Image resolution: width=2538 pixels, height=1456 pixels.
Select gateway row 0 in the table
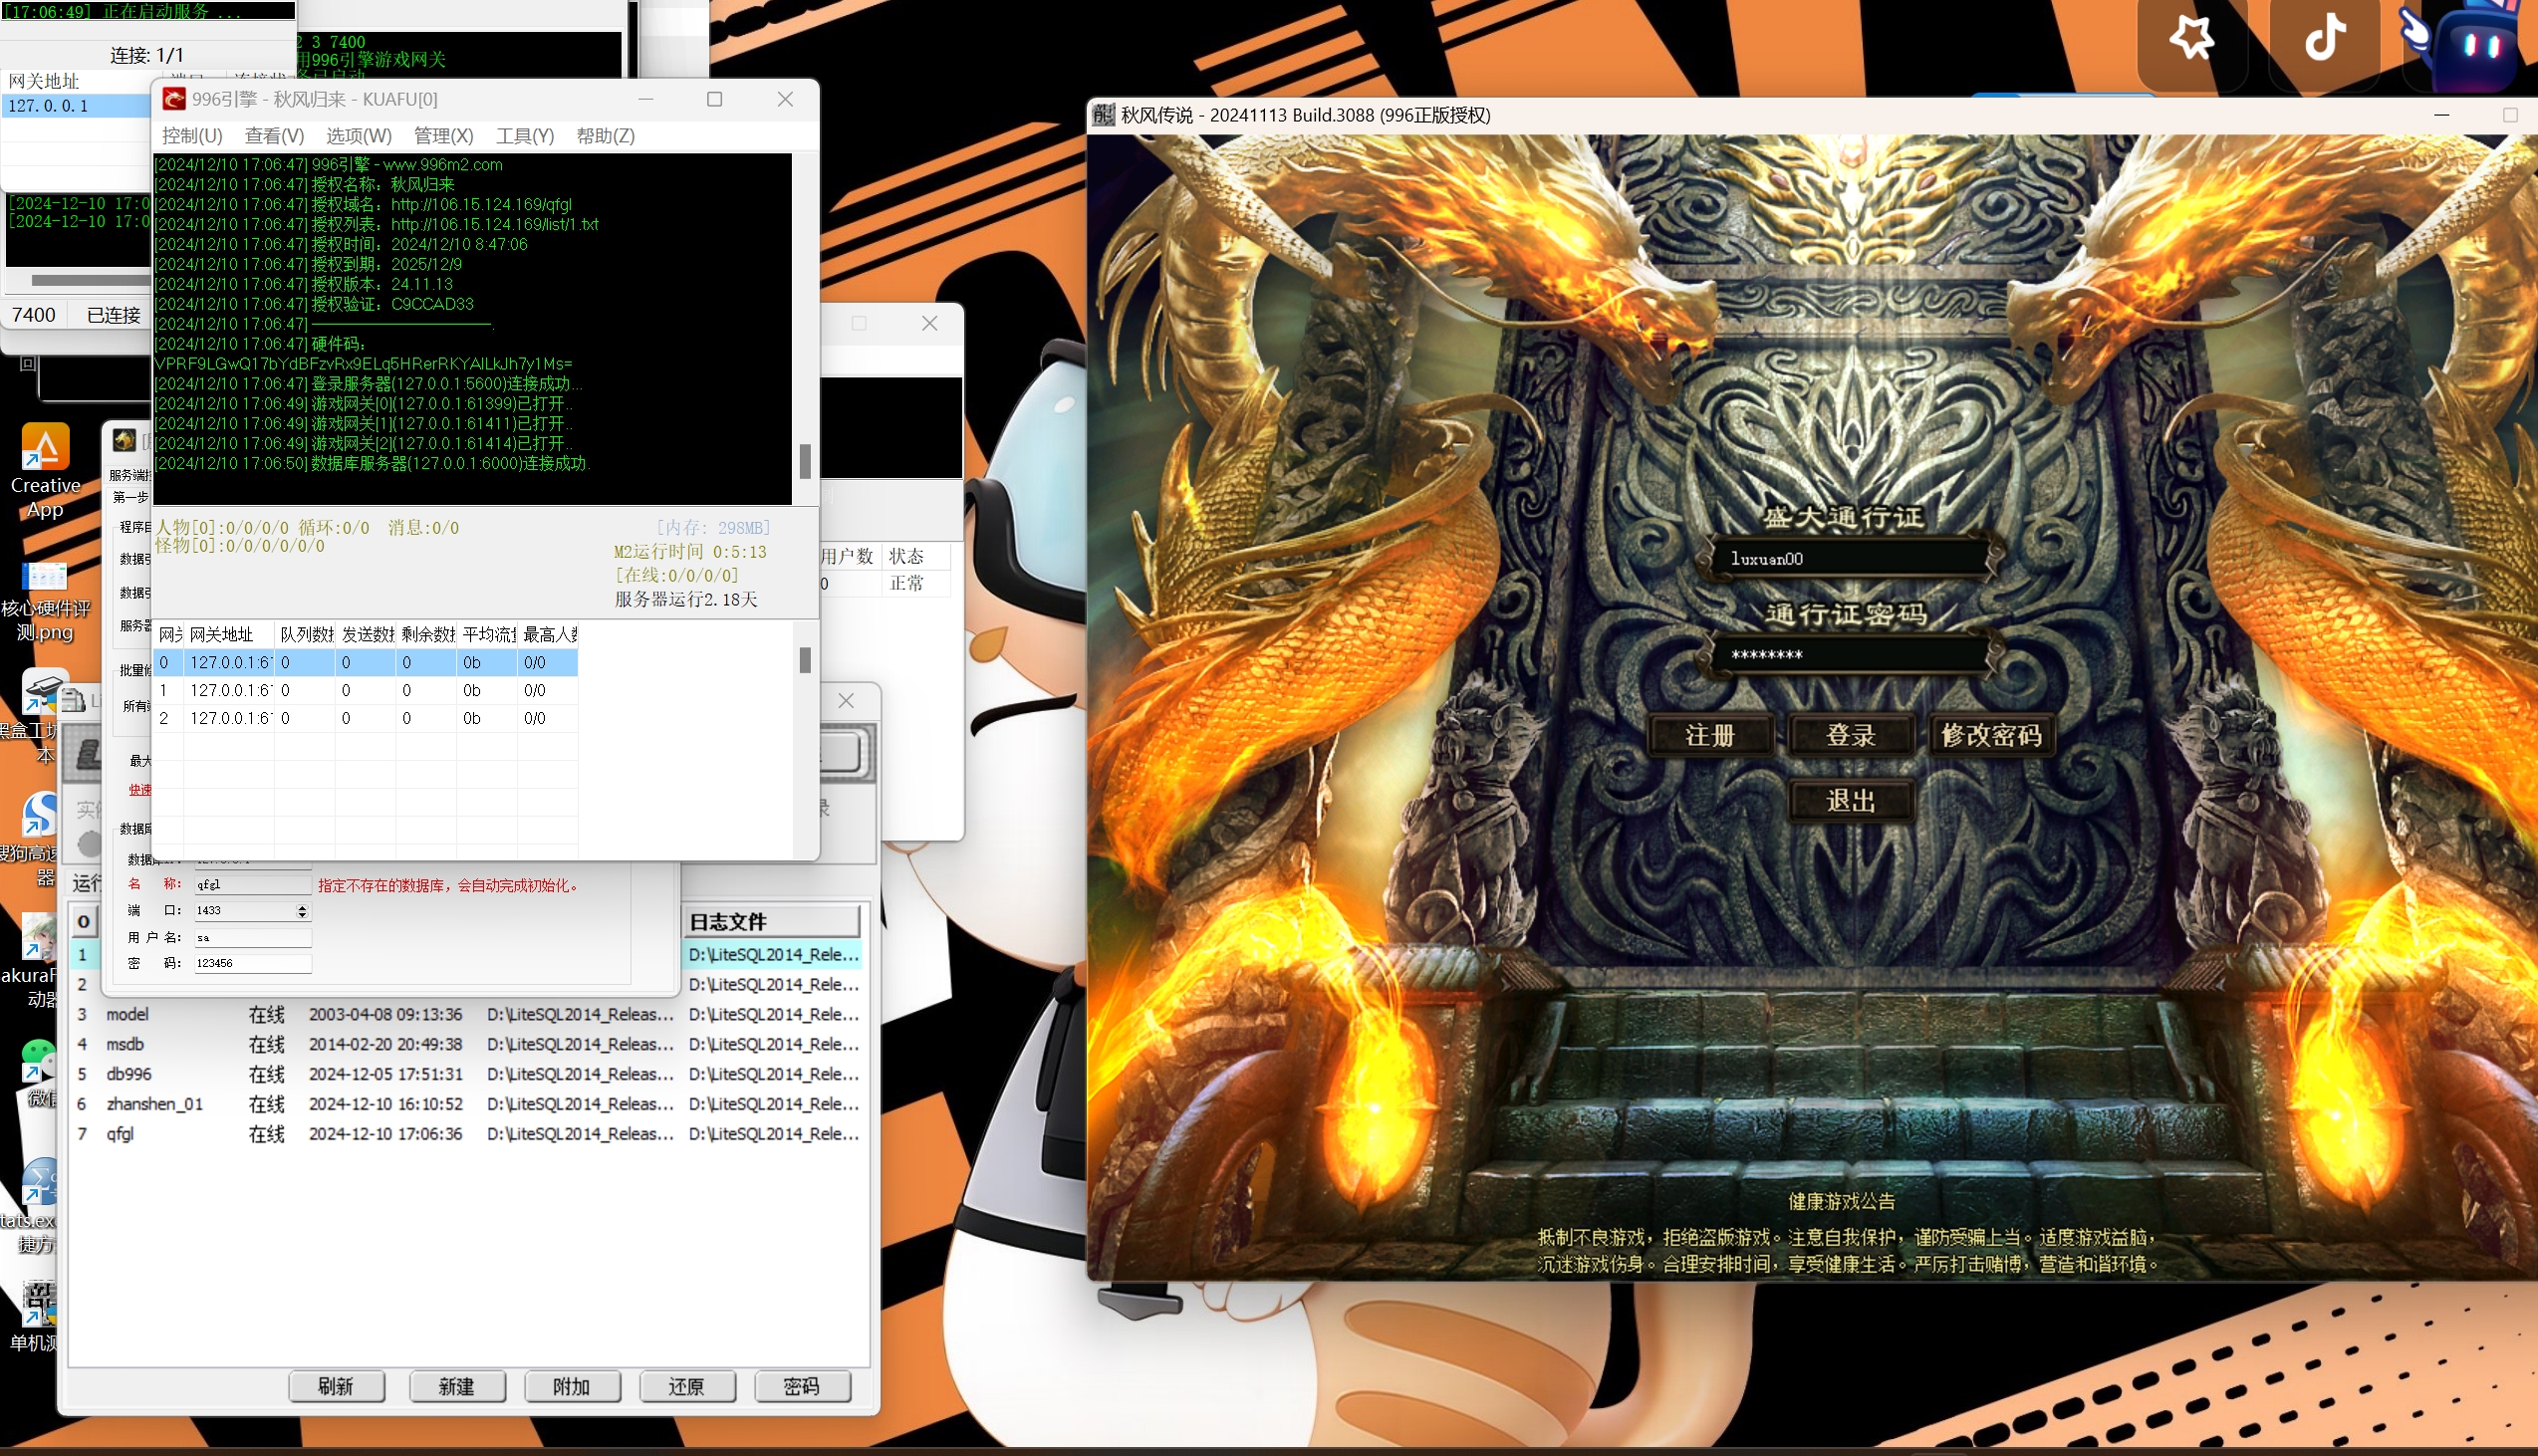pos(366,663)
